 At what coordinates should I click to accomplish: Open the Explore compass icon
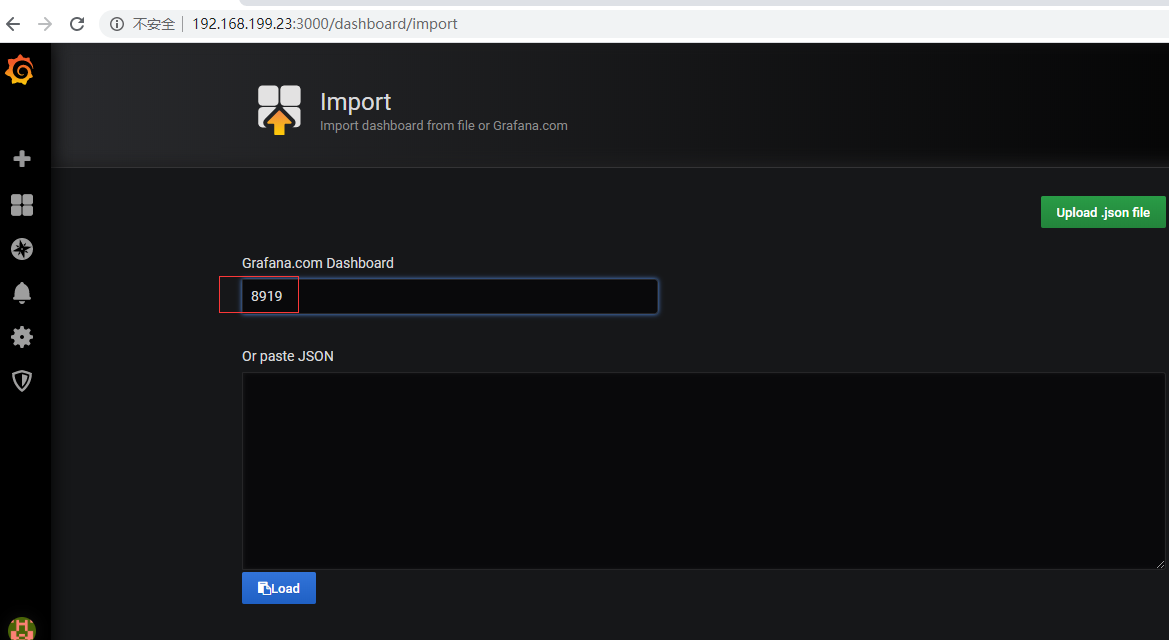22,249
